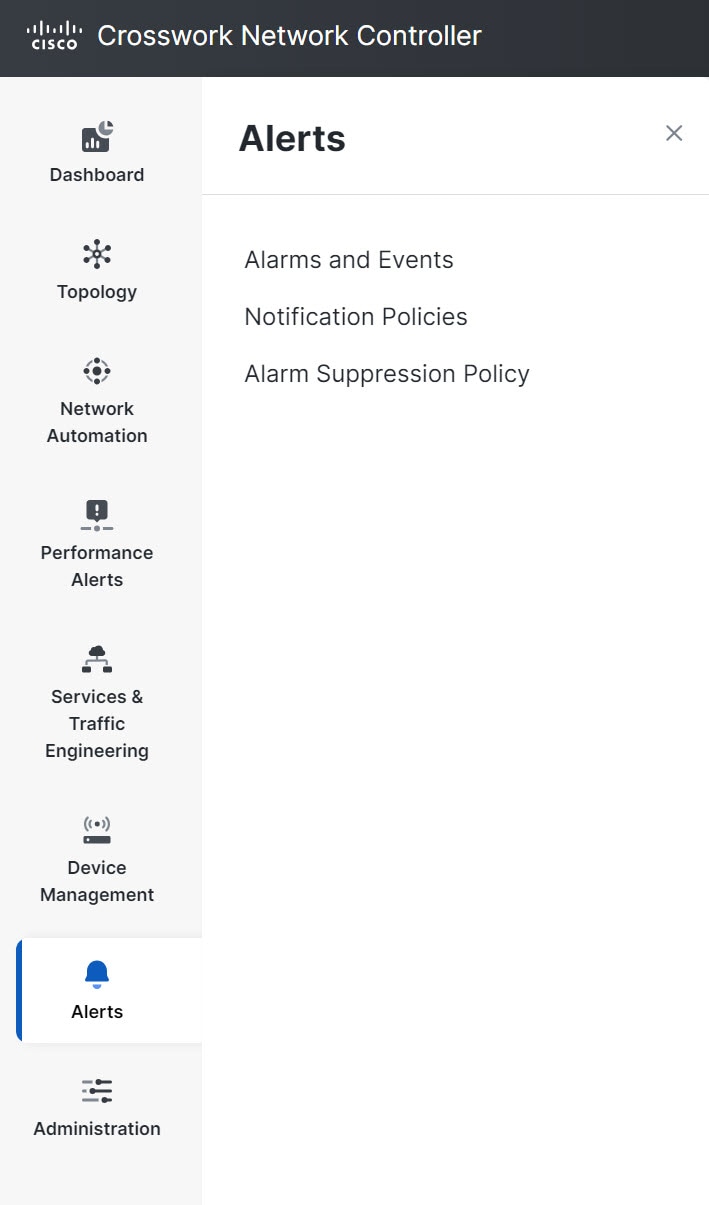Click the Alerts bell icon
The width and height of the screenshot is (709, 1205).
[x=96, y=971]
